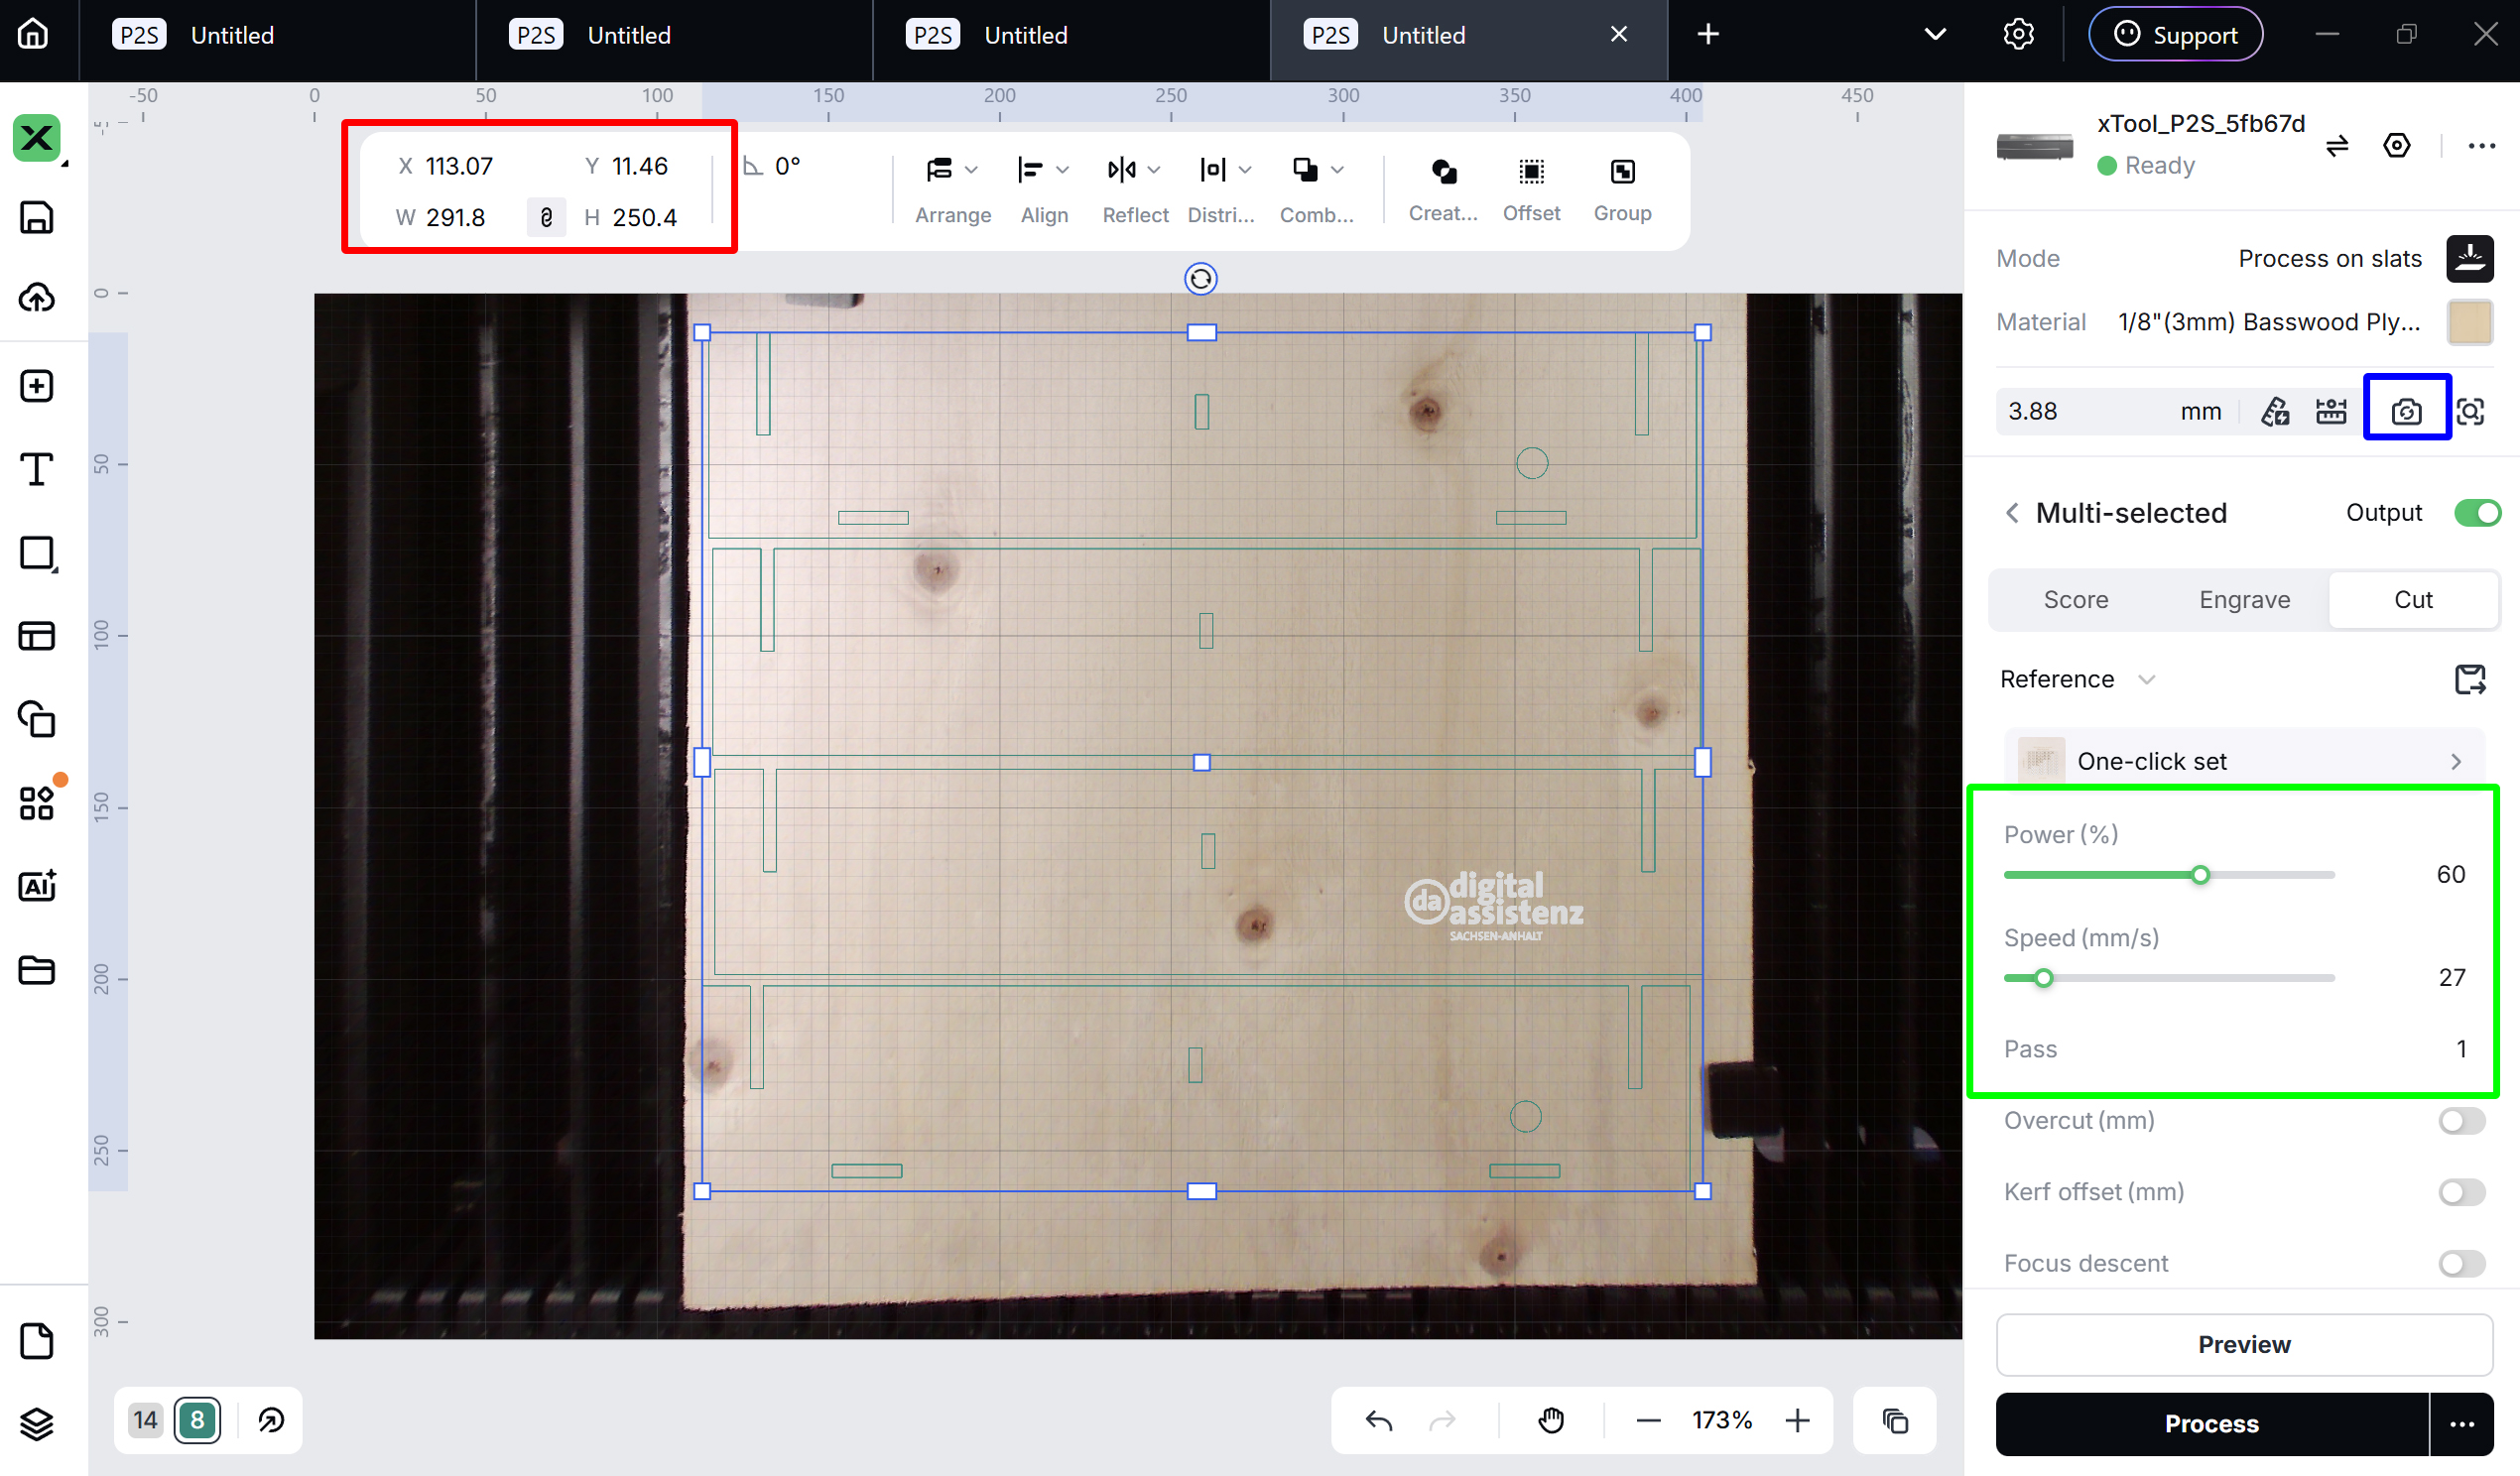This screenshot has width=2520, height=1476.
Task: Open the apps grid icon
Action: (37, 803)
